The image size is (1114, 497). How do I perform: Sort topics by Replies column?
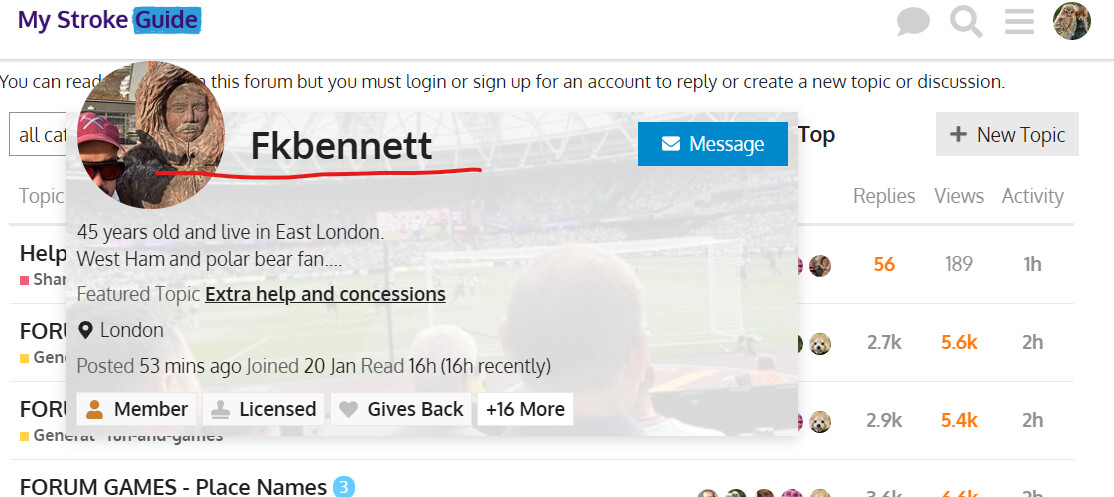click(884, 196)
